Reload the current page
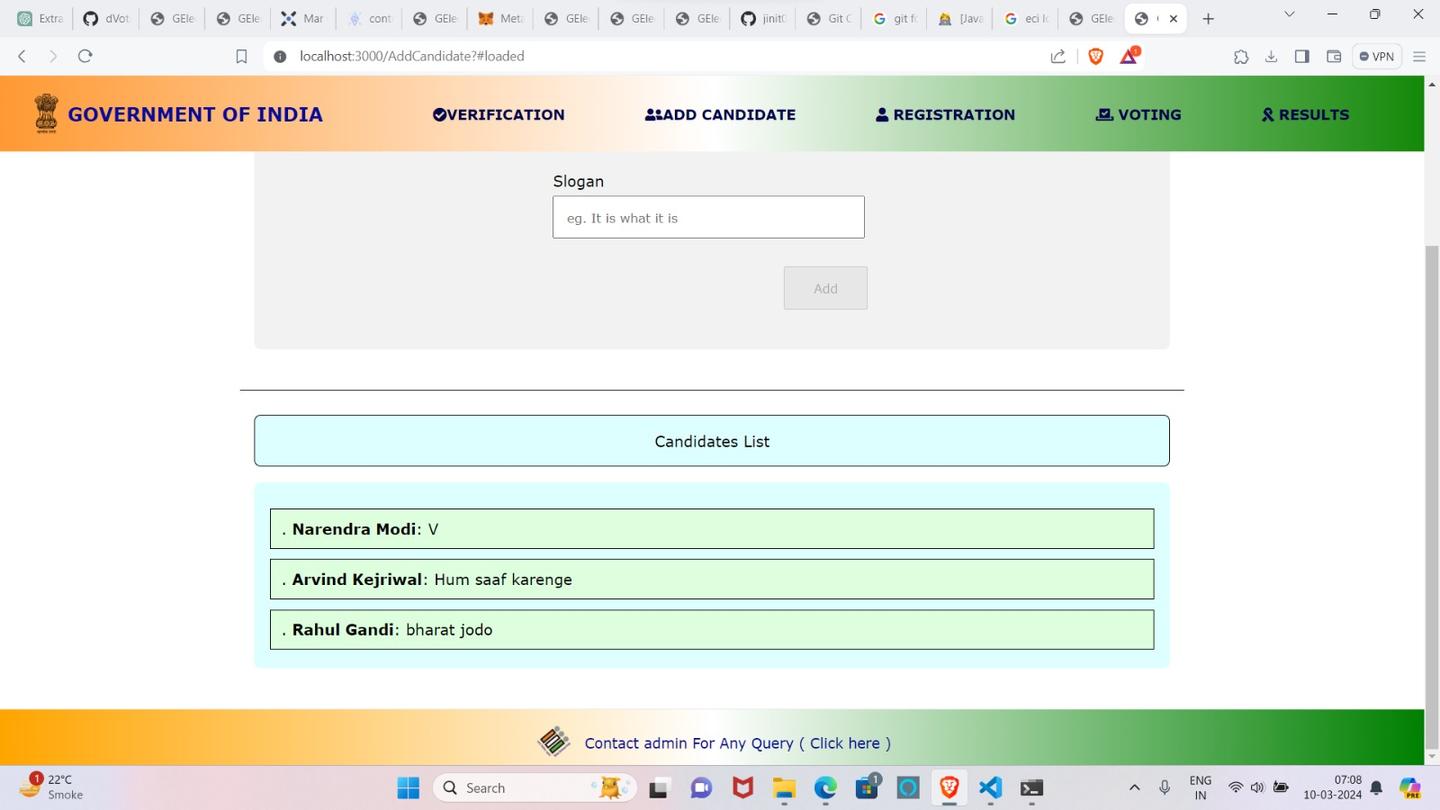Screen dimensions: 1440x810 (85, 56)
